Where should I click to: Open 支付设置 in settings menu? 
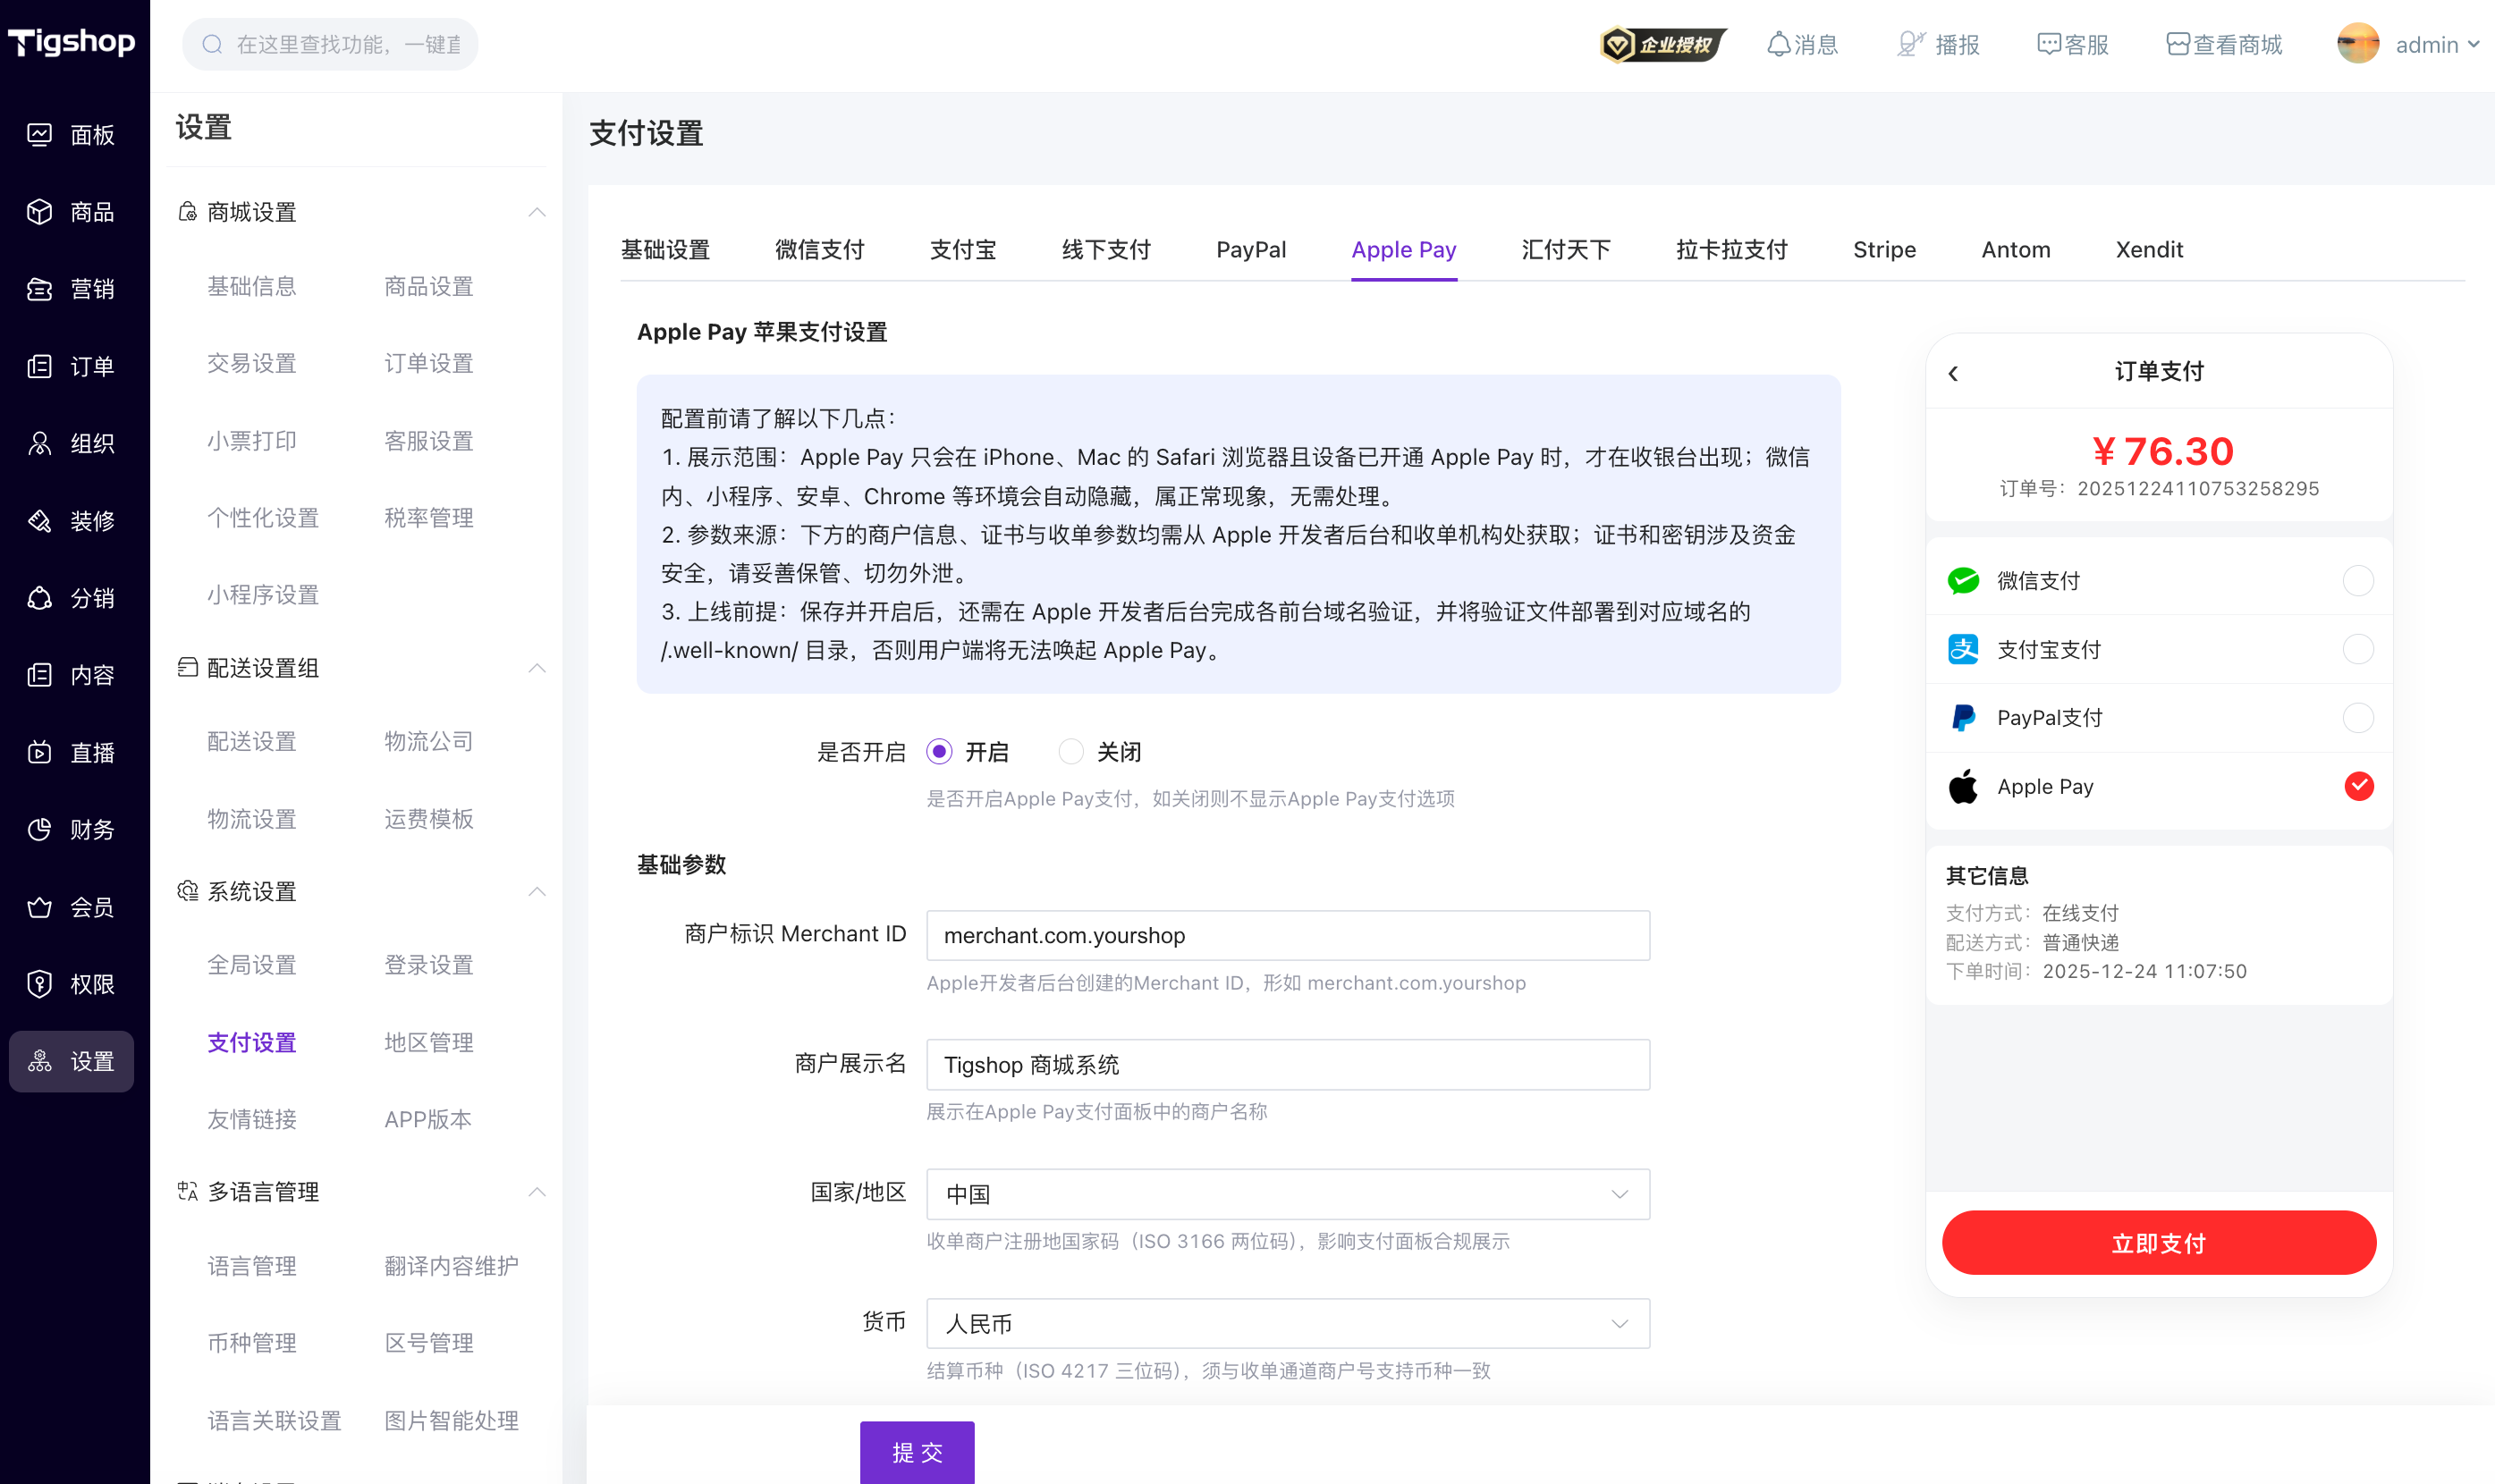[251, 1042]
